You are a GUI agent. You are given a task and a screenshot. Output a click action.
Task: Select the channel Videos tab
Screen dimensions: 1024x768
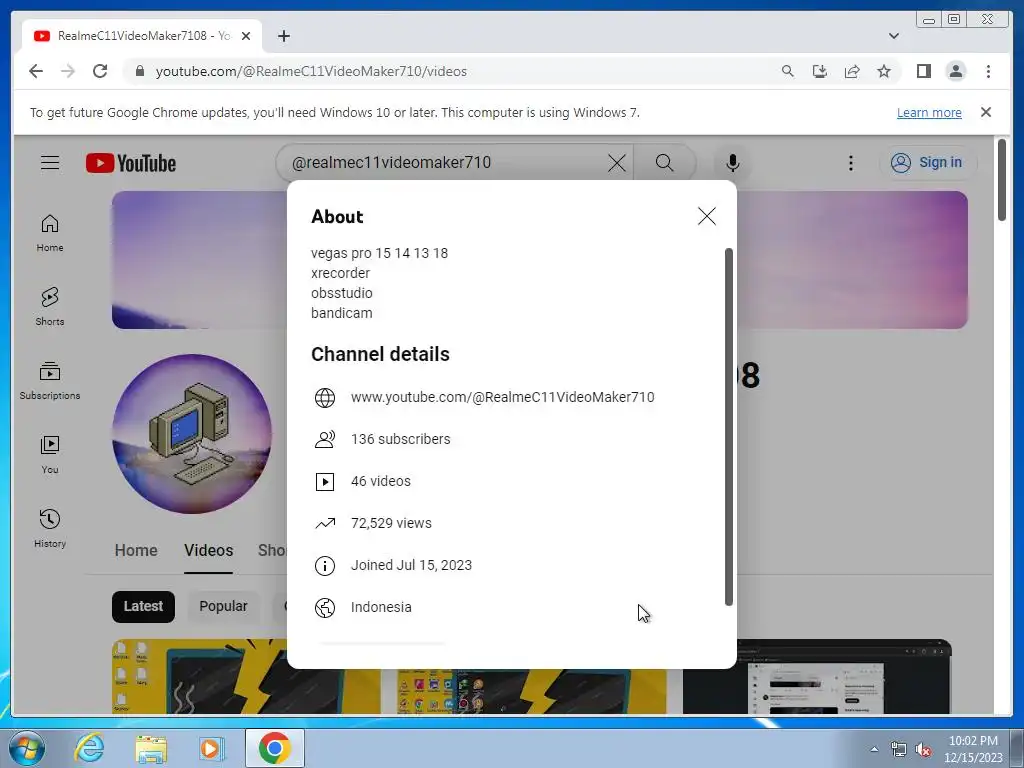point(208,551)
